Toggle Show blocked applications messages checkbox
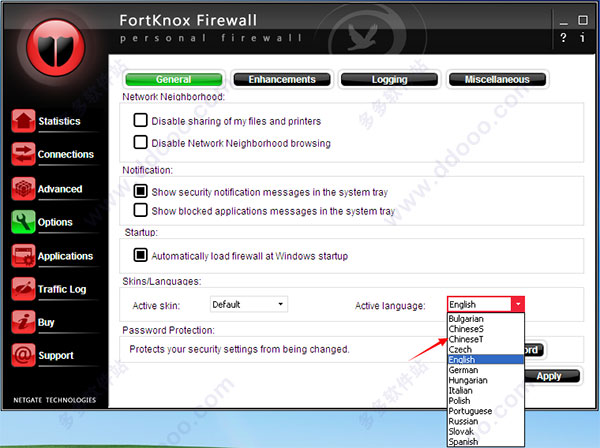 click(140, 210)
